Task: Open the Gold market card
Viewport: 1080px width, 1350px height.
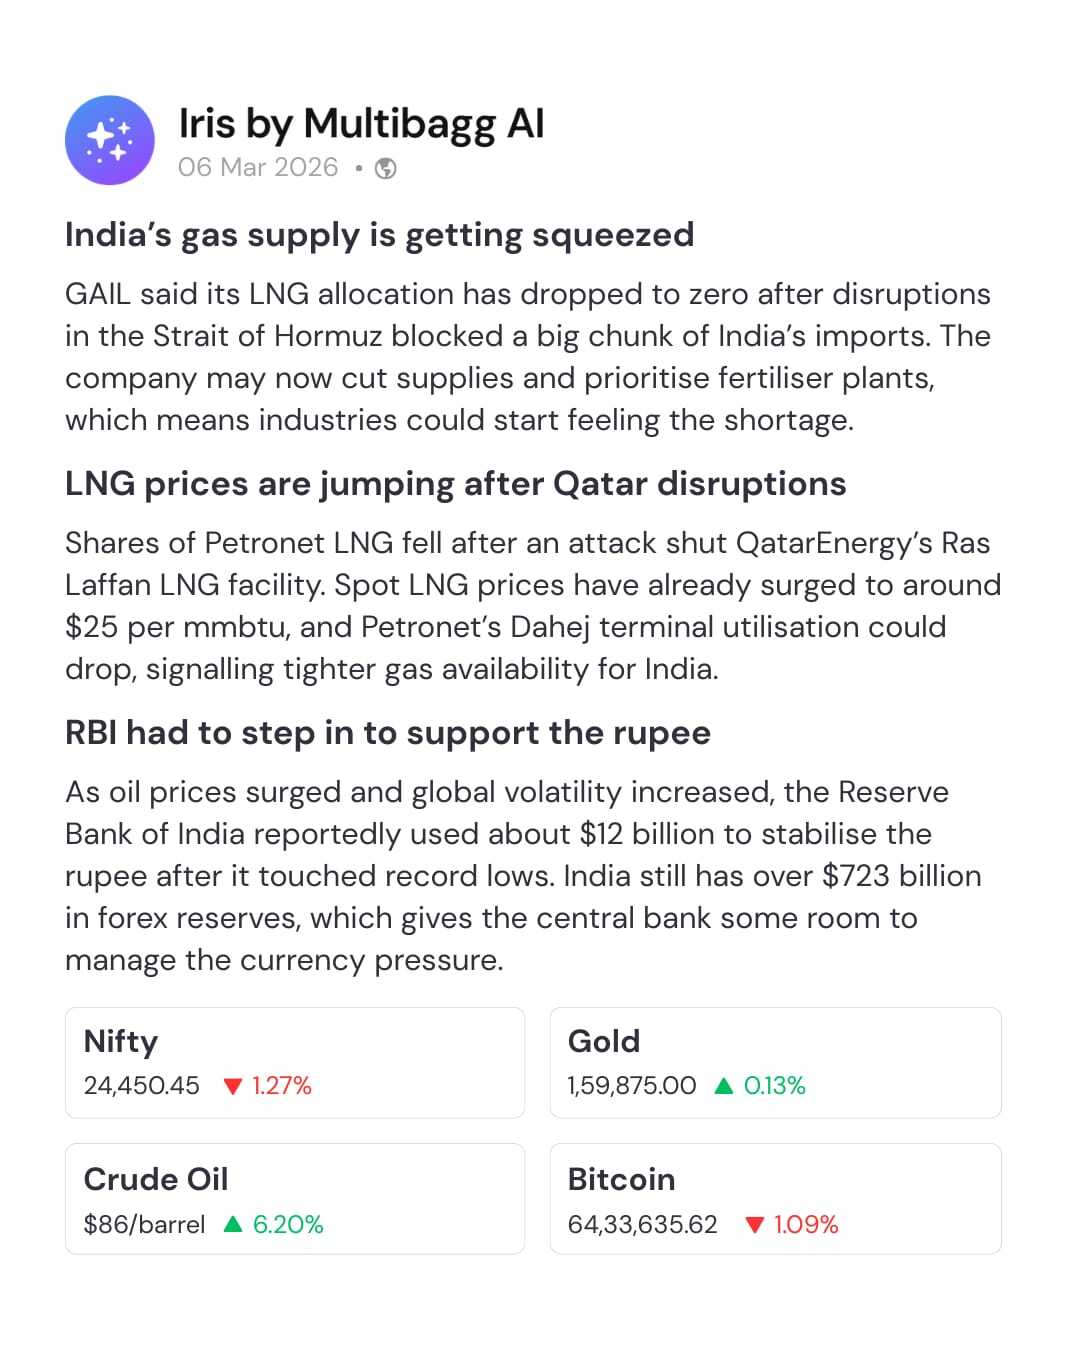Action: pos(775,1062)
